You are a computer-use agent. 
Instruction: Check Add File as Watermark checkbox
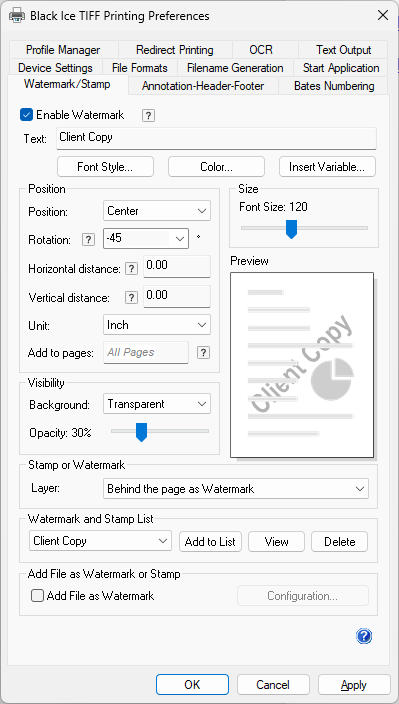37,596
